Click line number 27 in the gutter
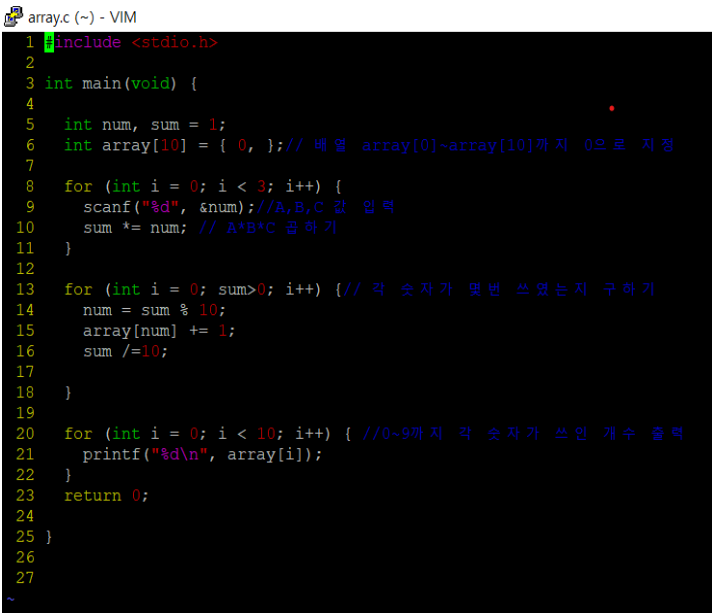 (x=25, y=578)
